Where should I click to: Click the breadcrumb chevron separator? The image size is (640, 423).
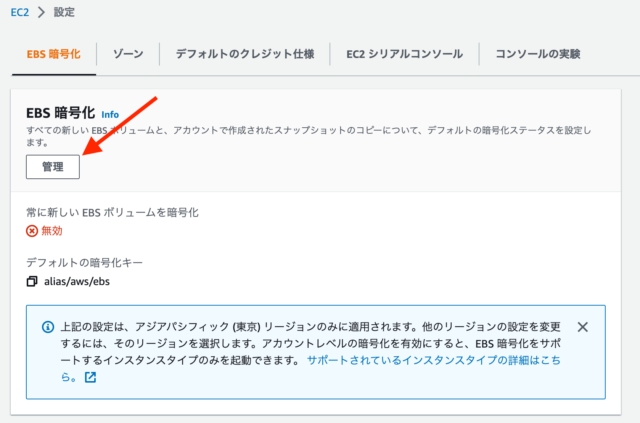pos(41,12)
